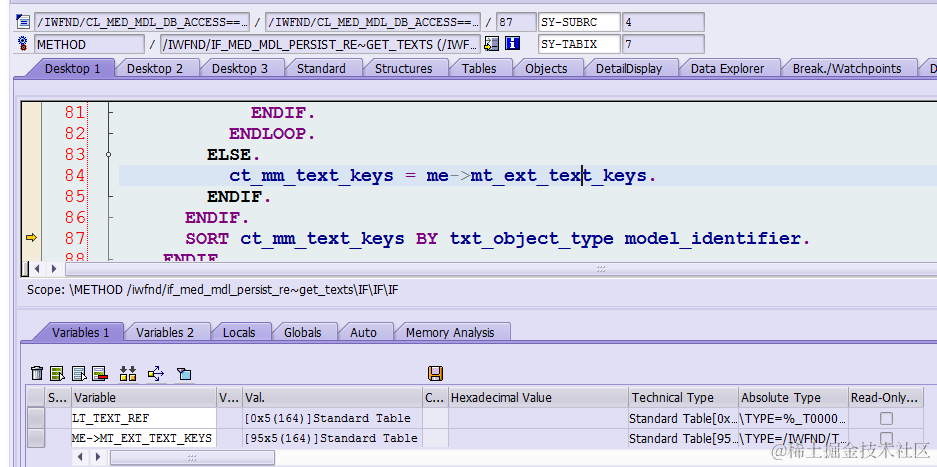Screen dimensions: 937x467
Task: Toggle the collapse marker at line 83 ELSE
Action: point(108,154)
